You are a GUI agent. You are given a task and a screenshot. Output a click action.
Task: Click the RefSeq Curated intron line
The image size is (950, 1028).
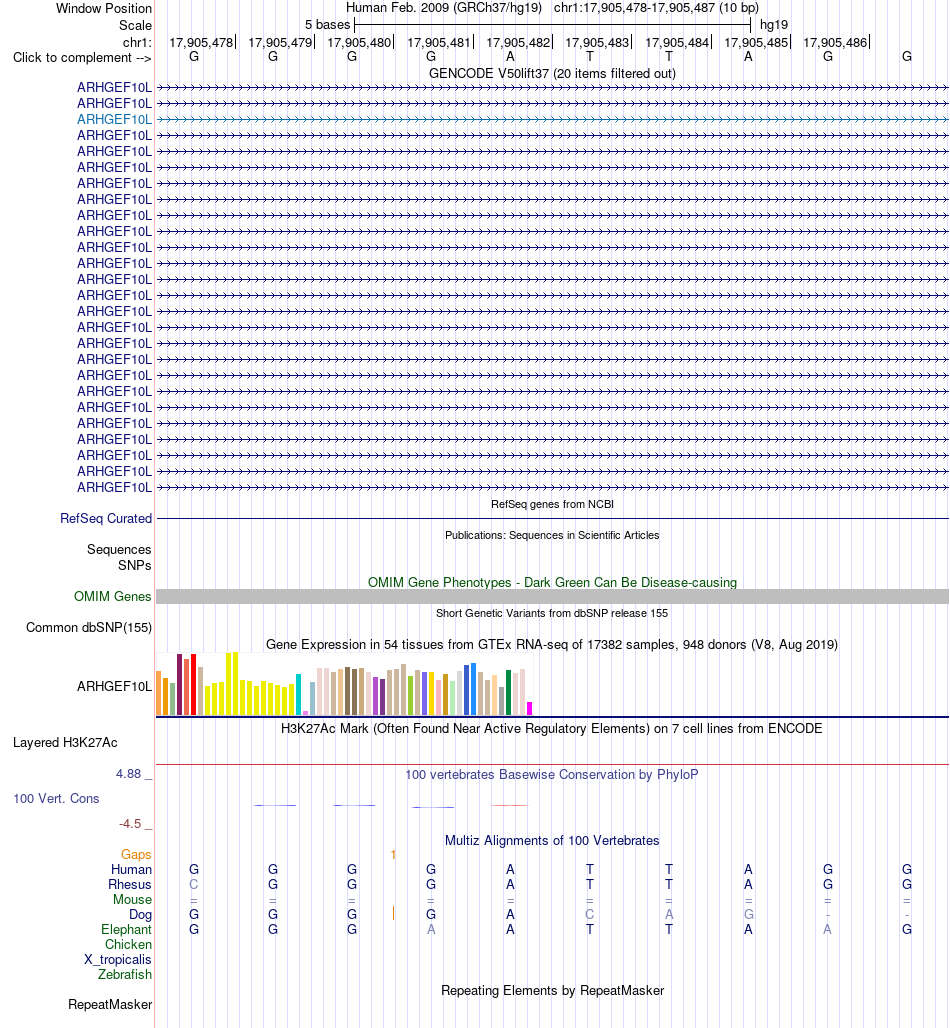pyautogui.click(x=552, y=519)
